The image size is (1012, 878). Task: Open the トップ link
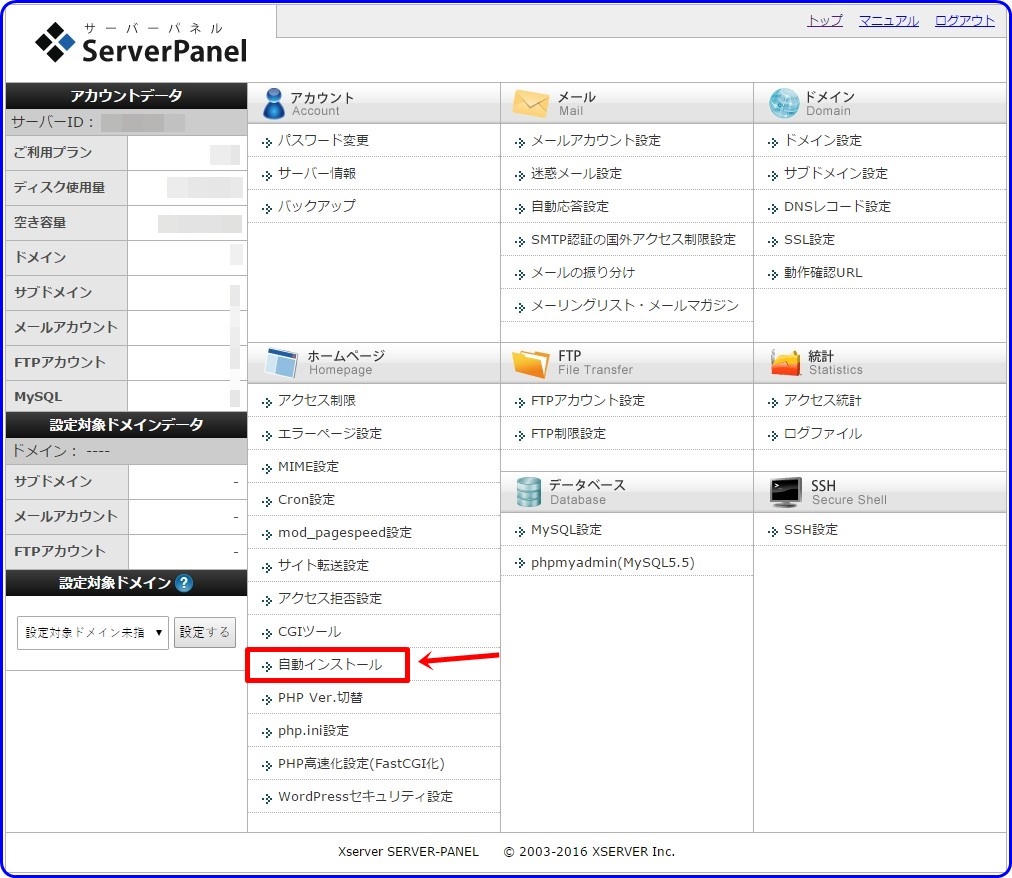824,21
